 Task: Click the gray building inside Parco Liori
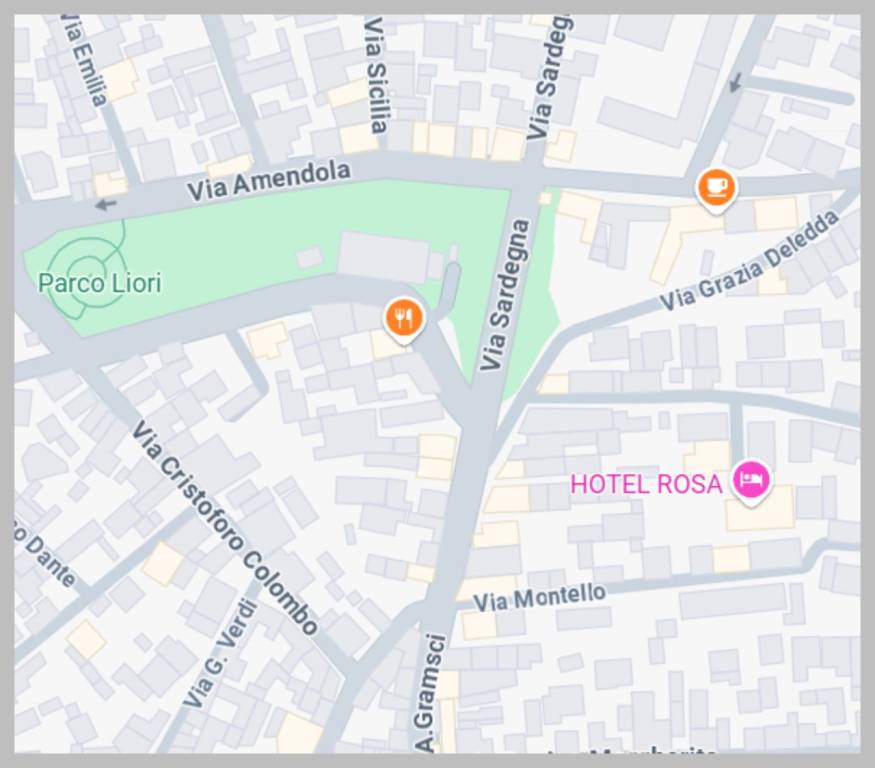[384, 257]
